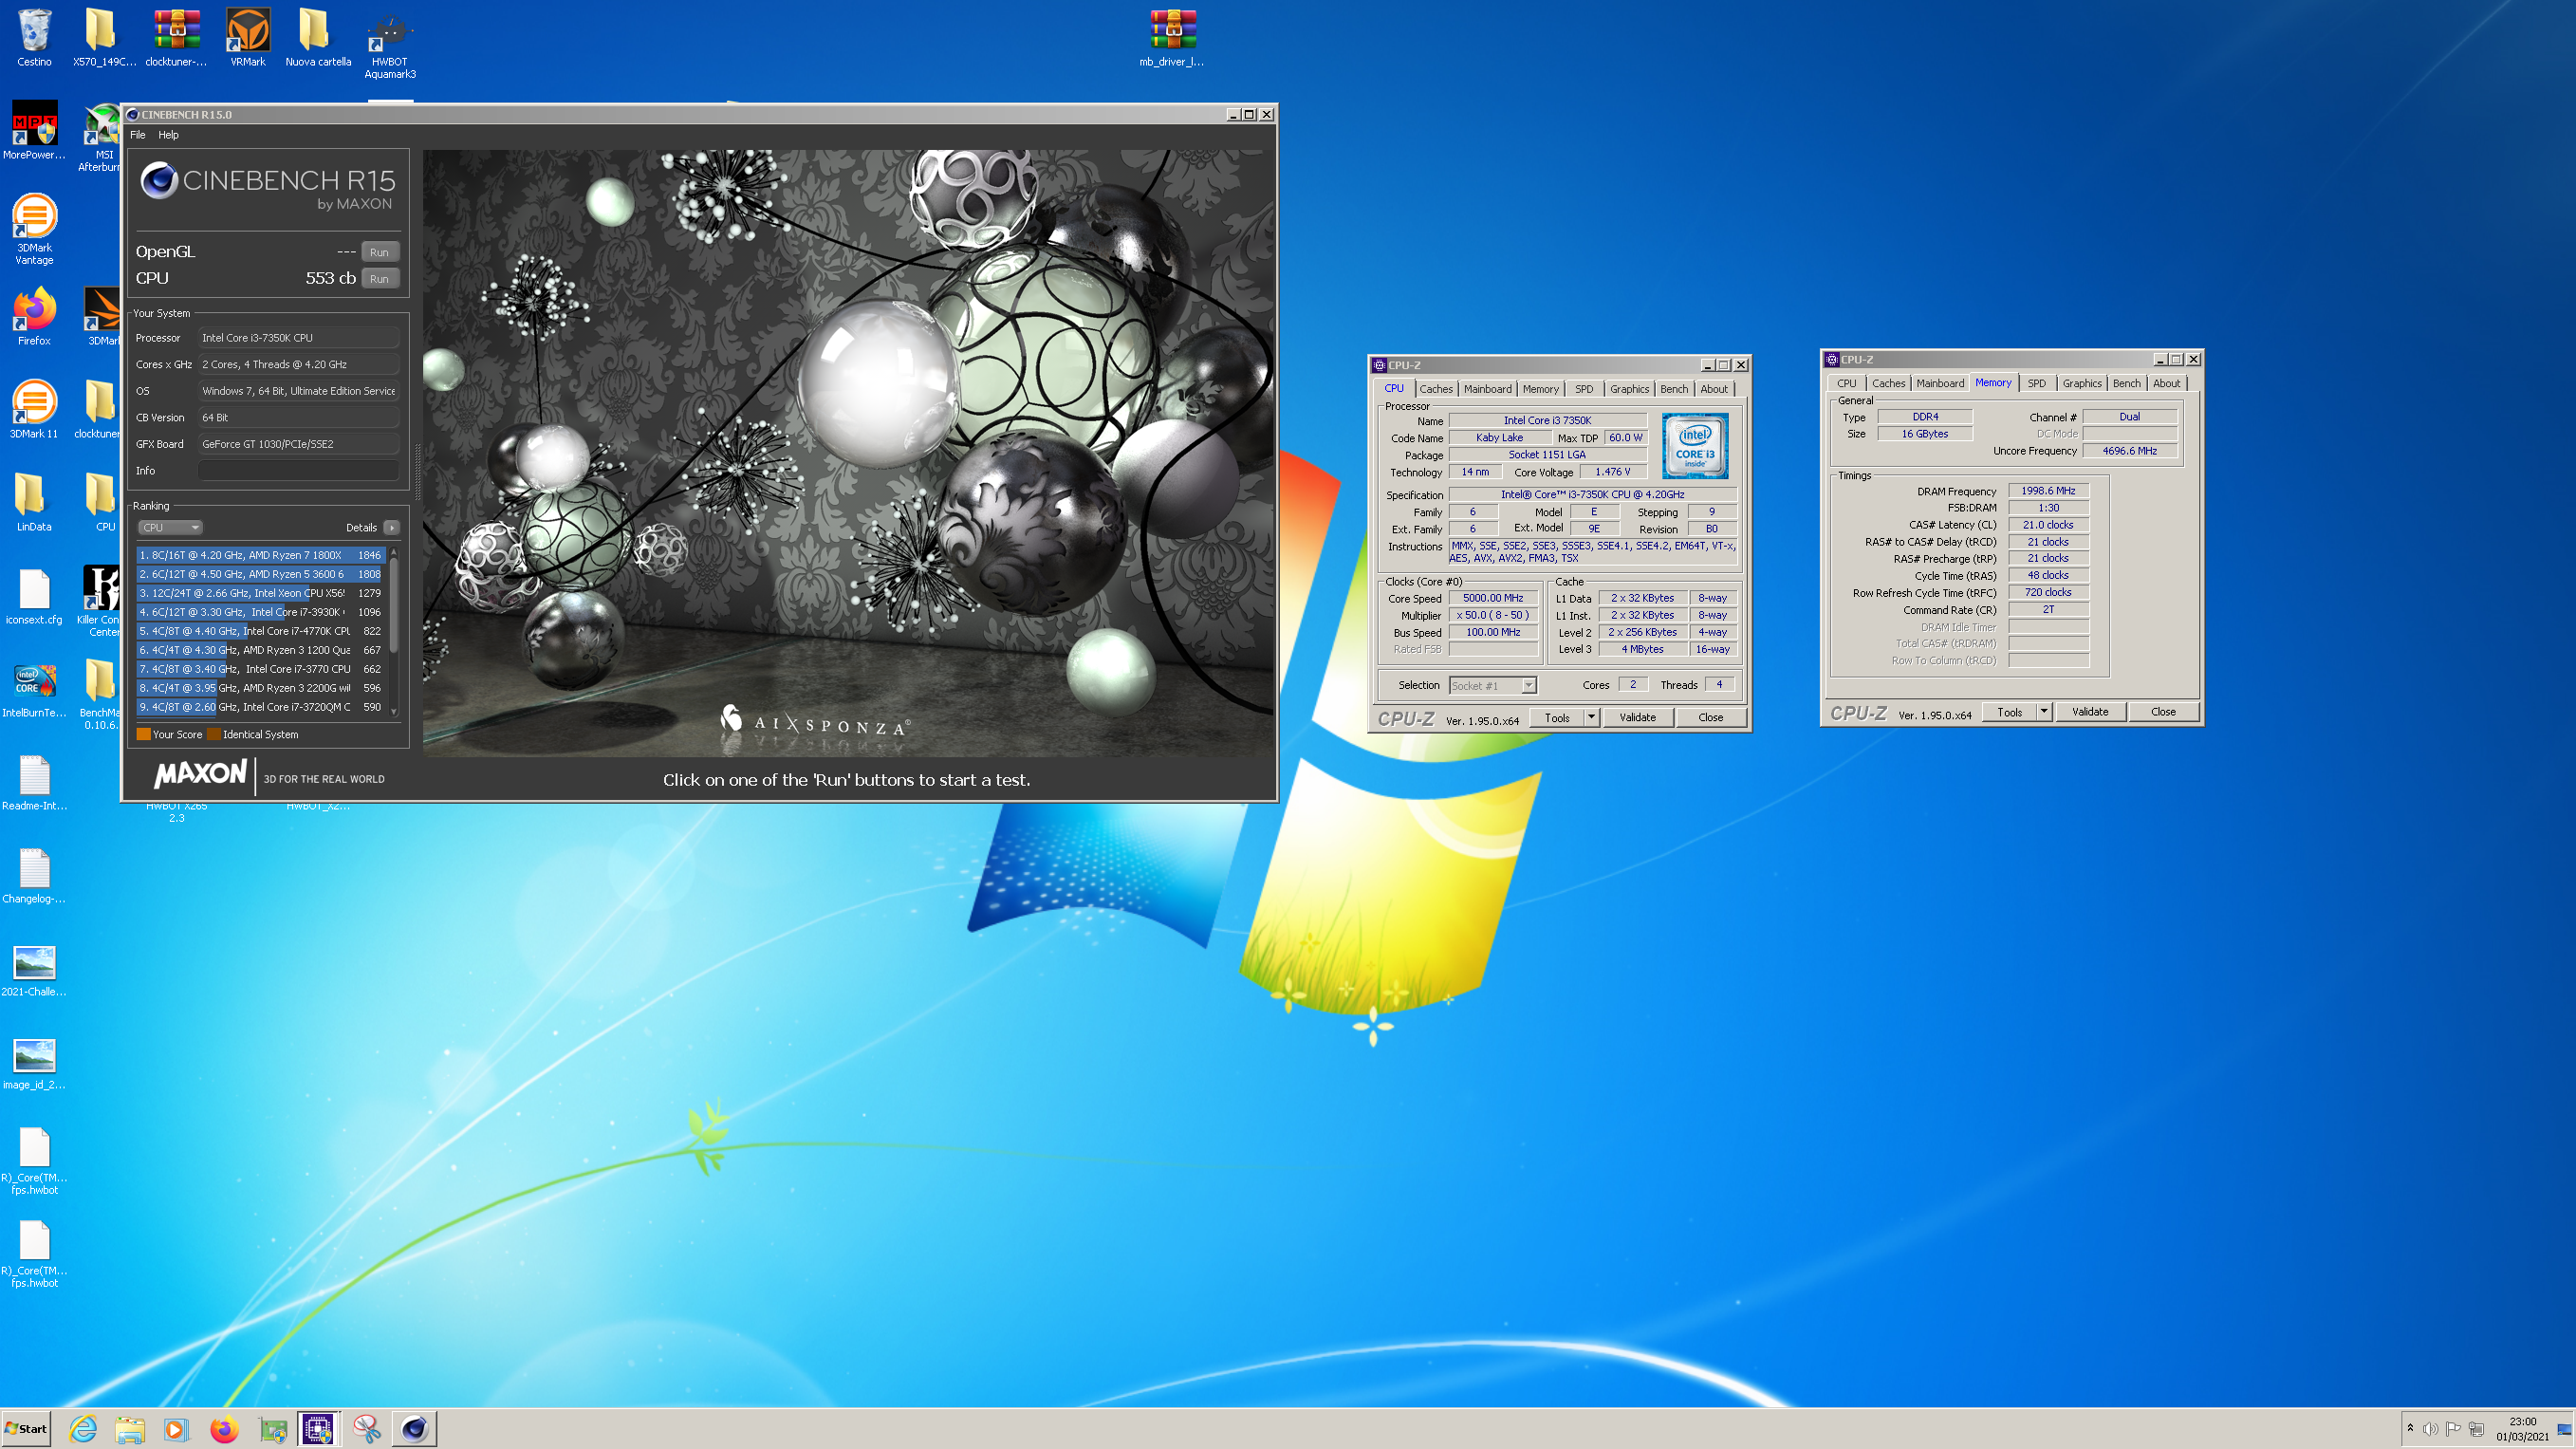The width and height of the screenshot is (2576, 1449).
Task: Open the Changelog text file
Action: pyautogui.click(x=34, y=875)
